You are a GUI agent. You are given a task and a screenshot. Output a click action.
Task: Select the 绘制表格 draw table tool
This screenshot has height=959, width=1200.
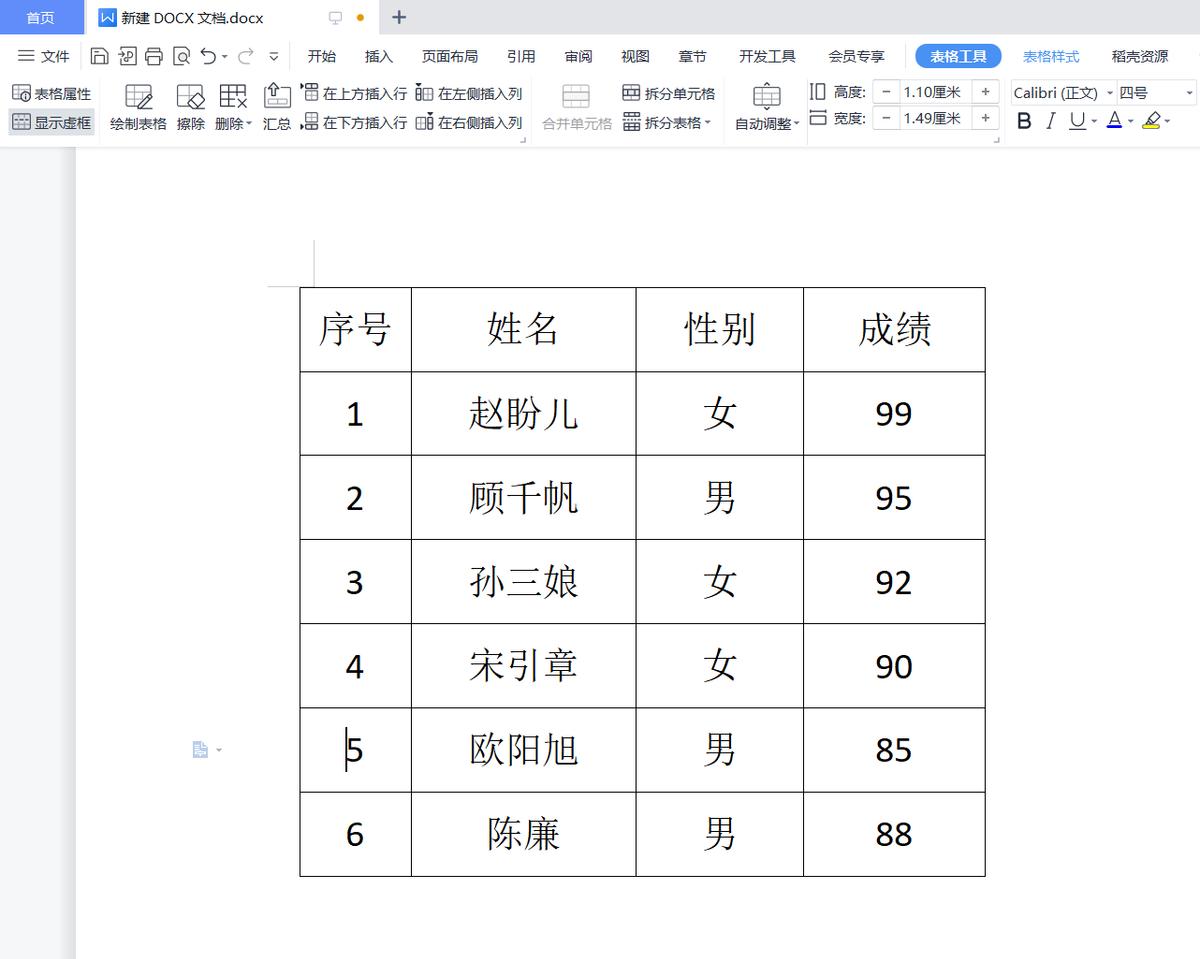point(137,107)
